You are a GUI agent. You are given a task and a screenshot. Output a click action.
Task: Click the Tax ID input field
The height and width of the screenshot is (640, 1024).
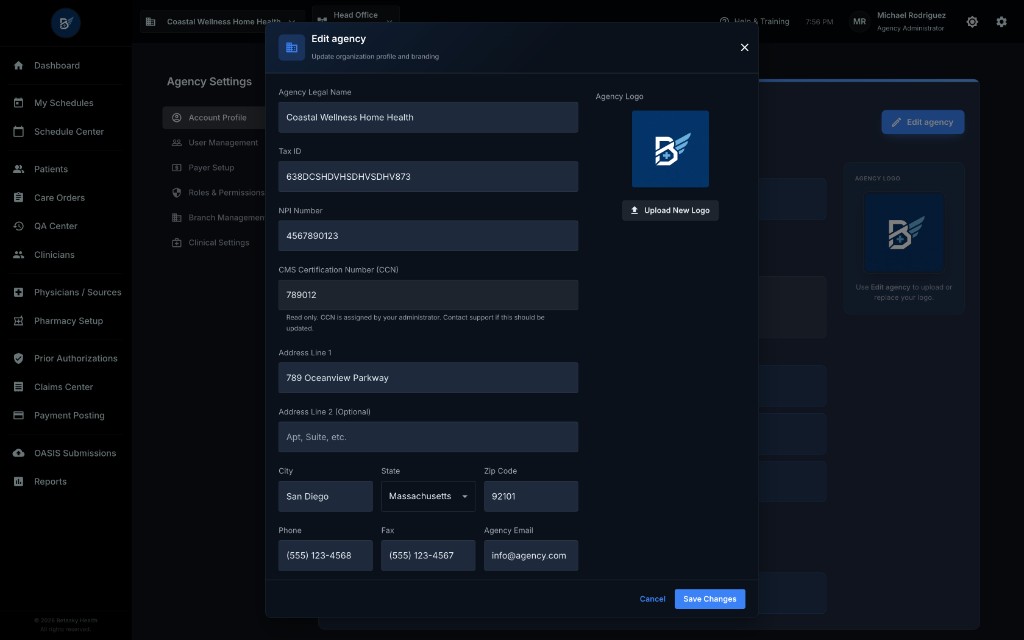[x=428, y=176]
